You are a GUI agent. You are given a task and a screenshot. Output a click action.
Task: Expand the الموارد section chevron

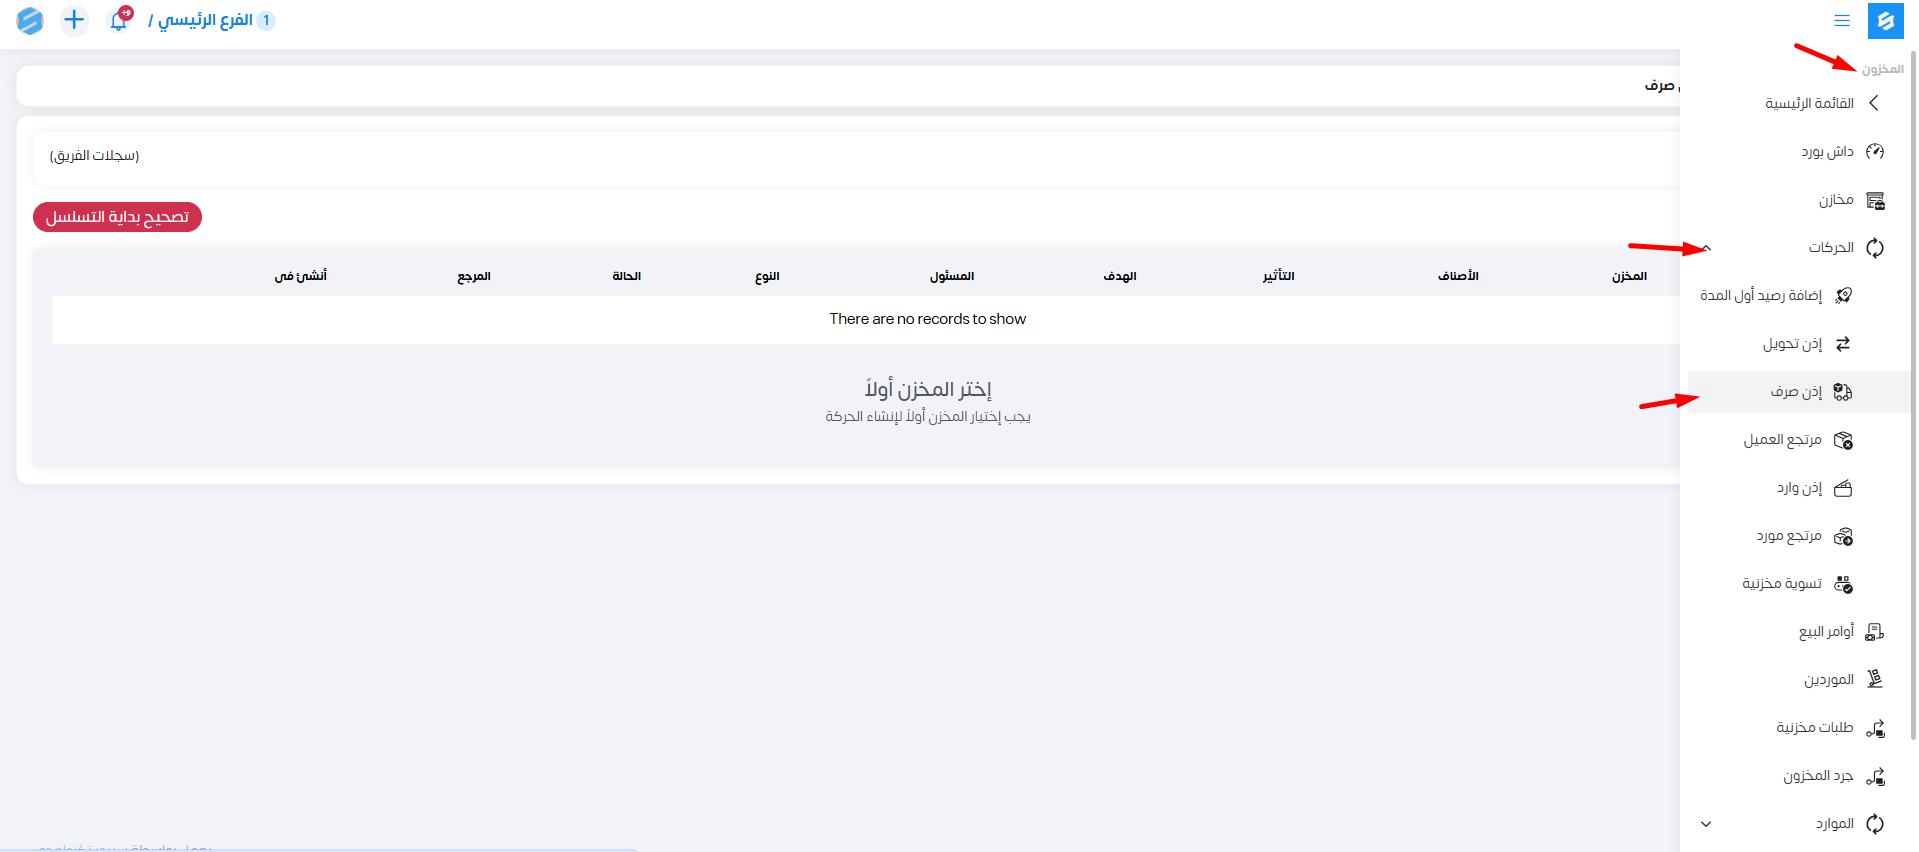(x=1706, y=824)
